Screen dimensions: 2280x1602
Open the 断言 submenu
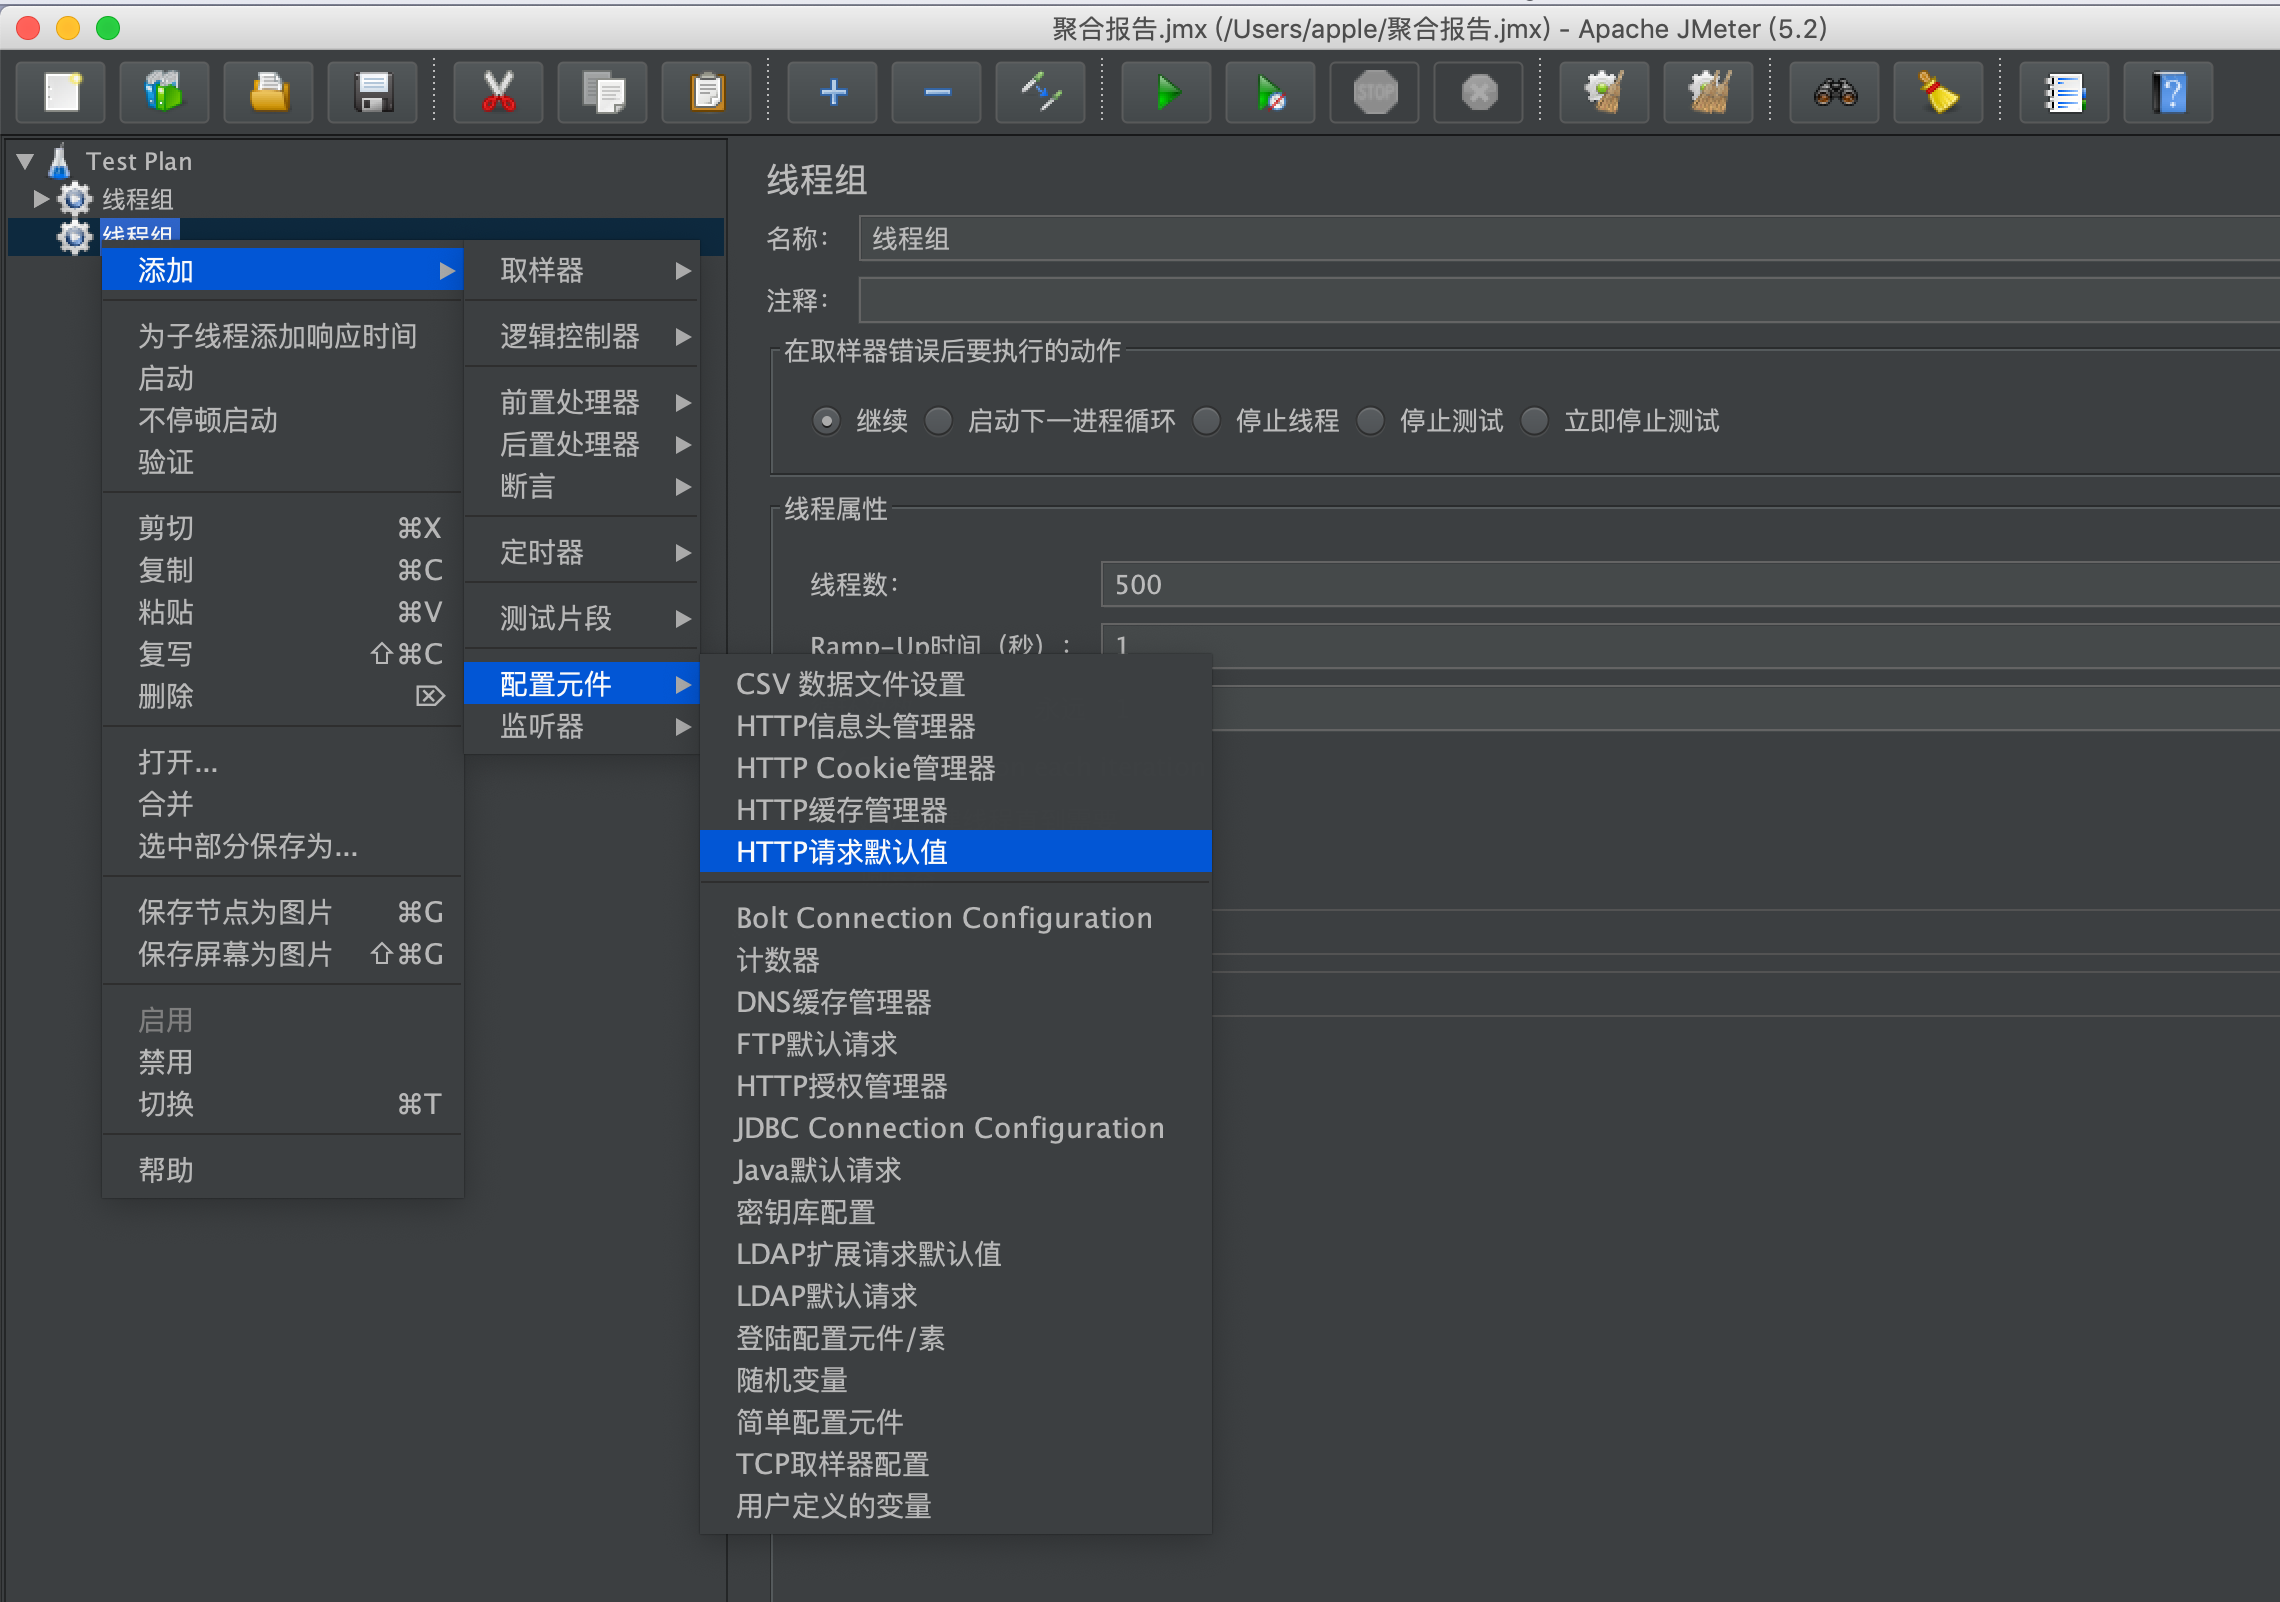tap(582, 486)
